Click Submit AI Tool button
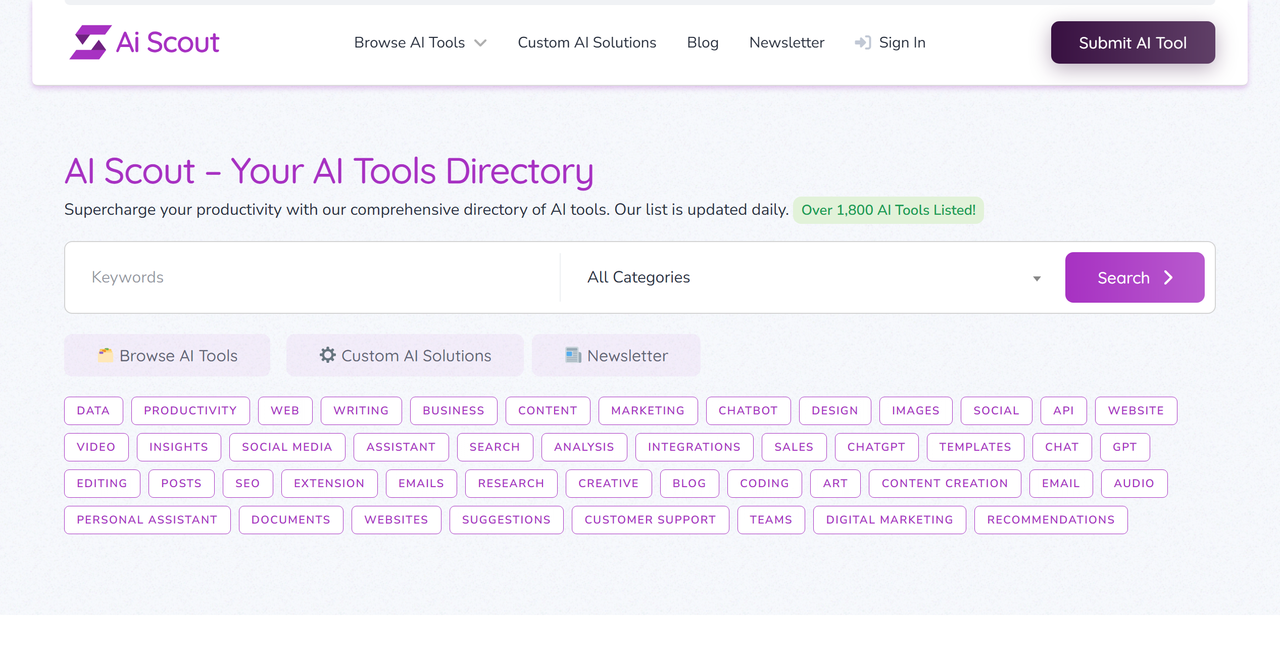Image resolution: width=1280 pixels, height=662 pixels. (x=1133, y=43)
